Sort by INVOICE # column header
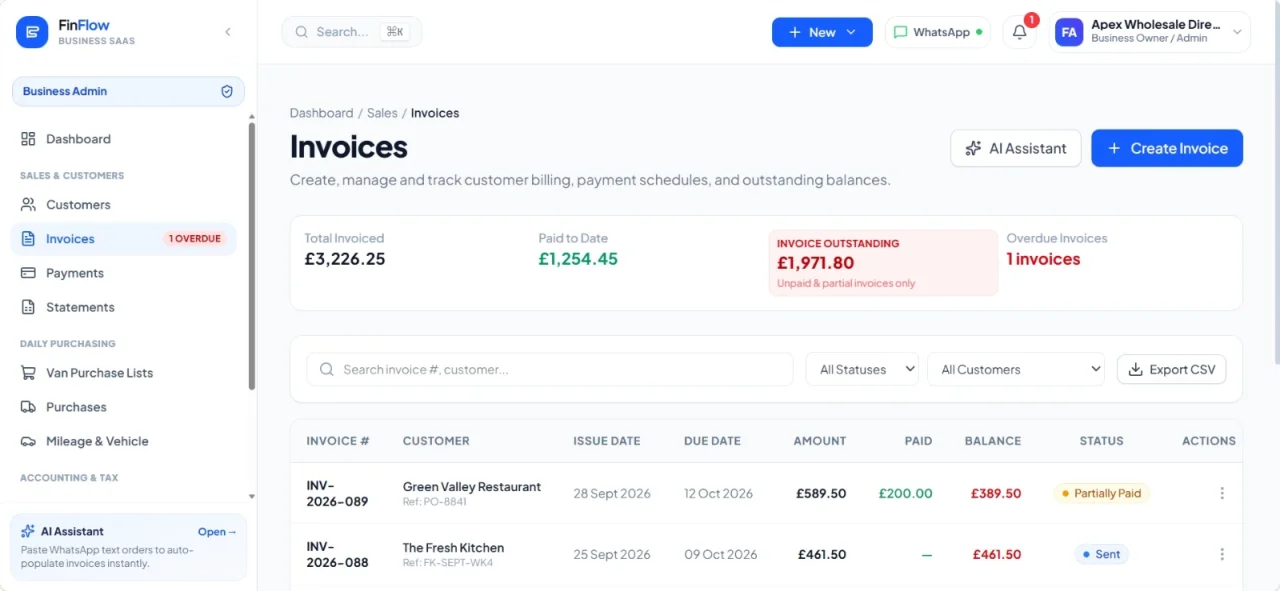This screenshot has height=591, width=1280. pyautogui.click(x=338, y=441)
